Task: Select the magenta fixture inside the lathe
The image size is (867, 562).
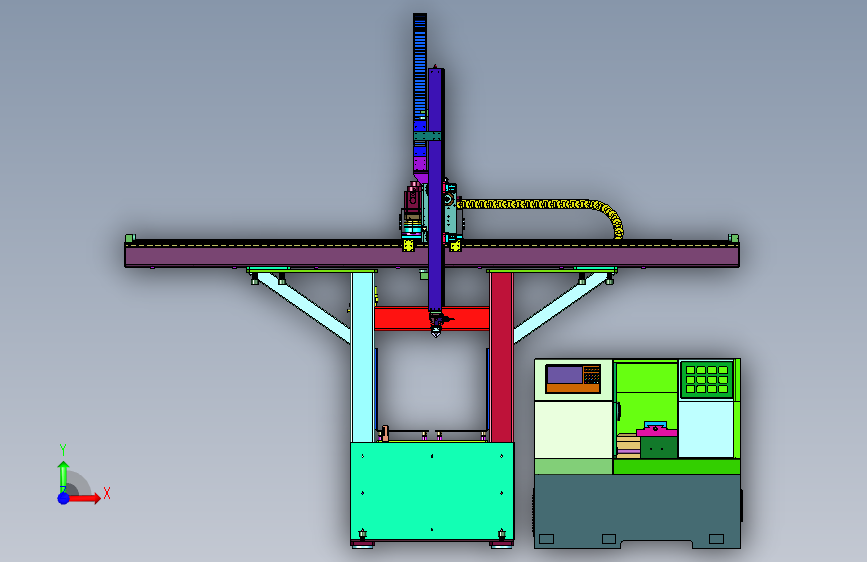Action: pos(656,430)
